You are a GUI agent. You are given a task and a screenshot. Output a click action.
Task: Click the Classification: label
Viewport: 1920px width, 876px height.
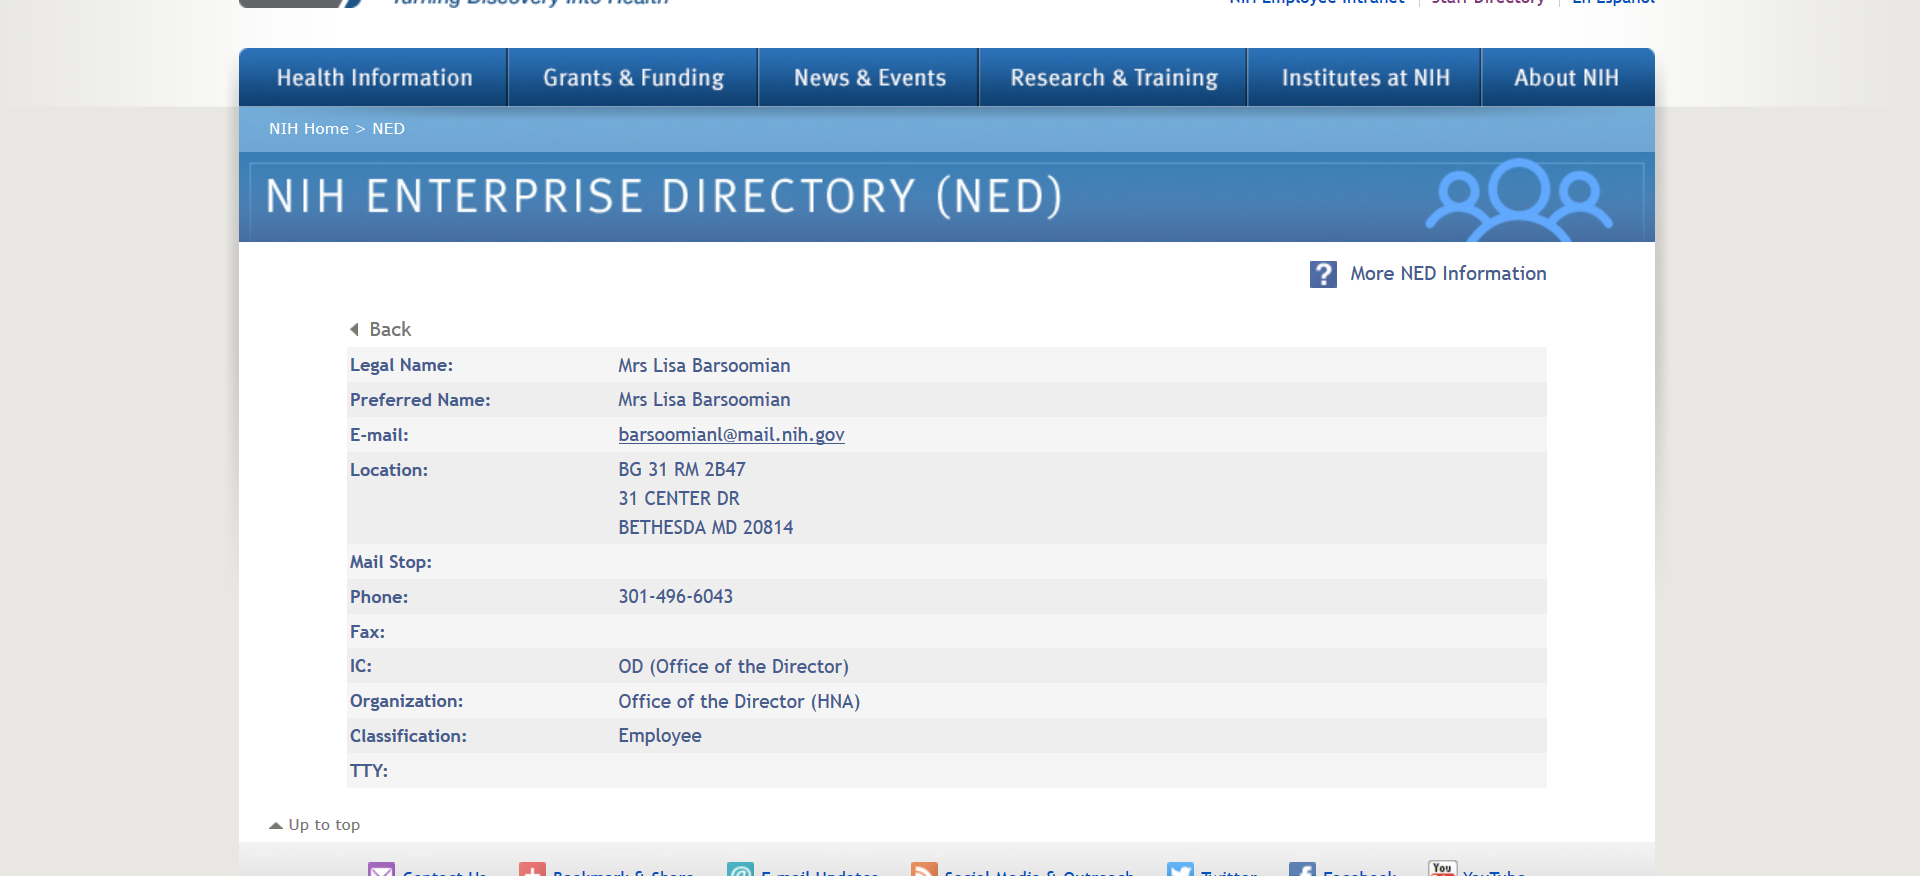408,736
